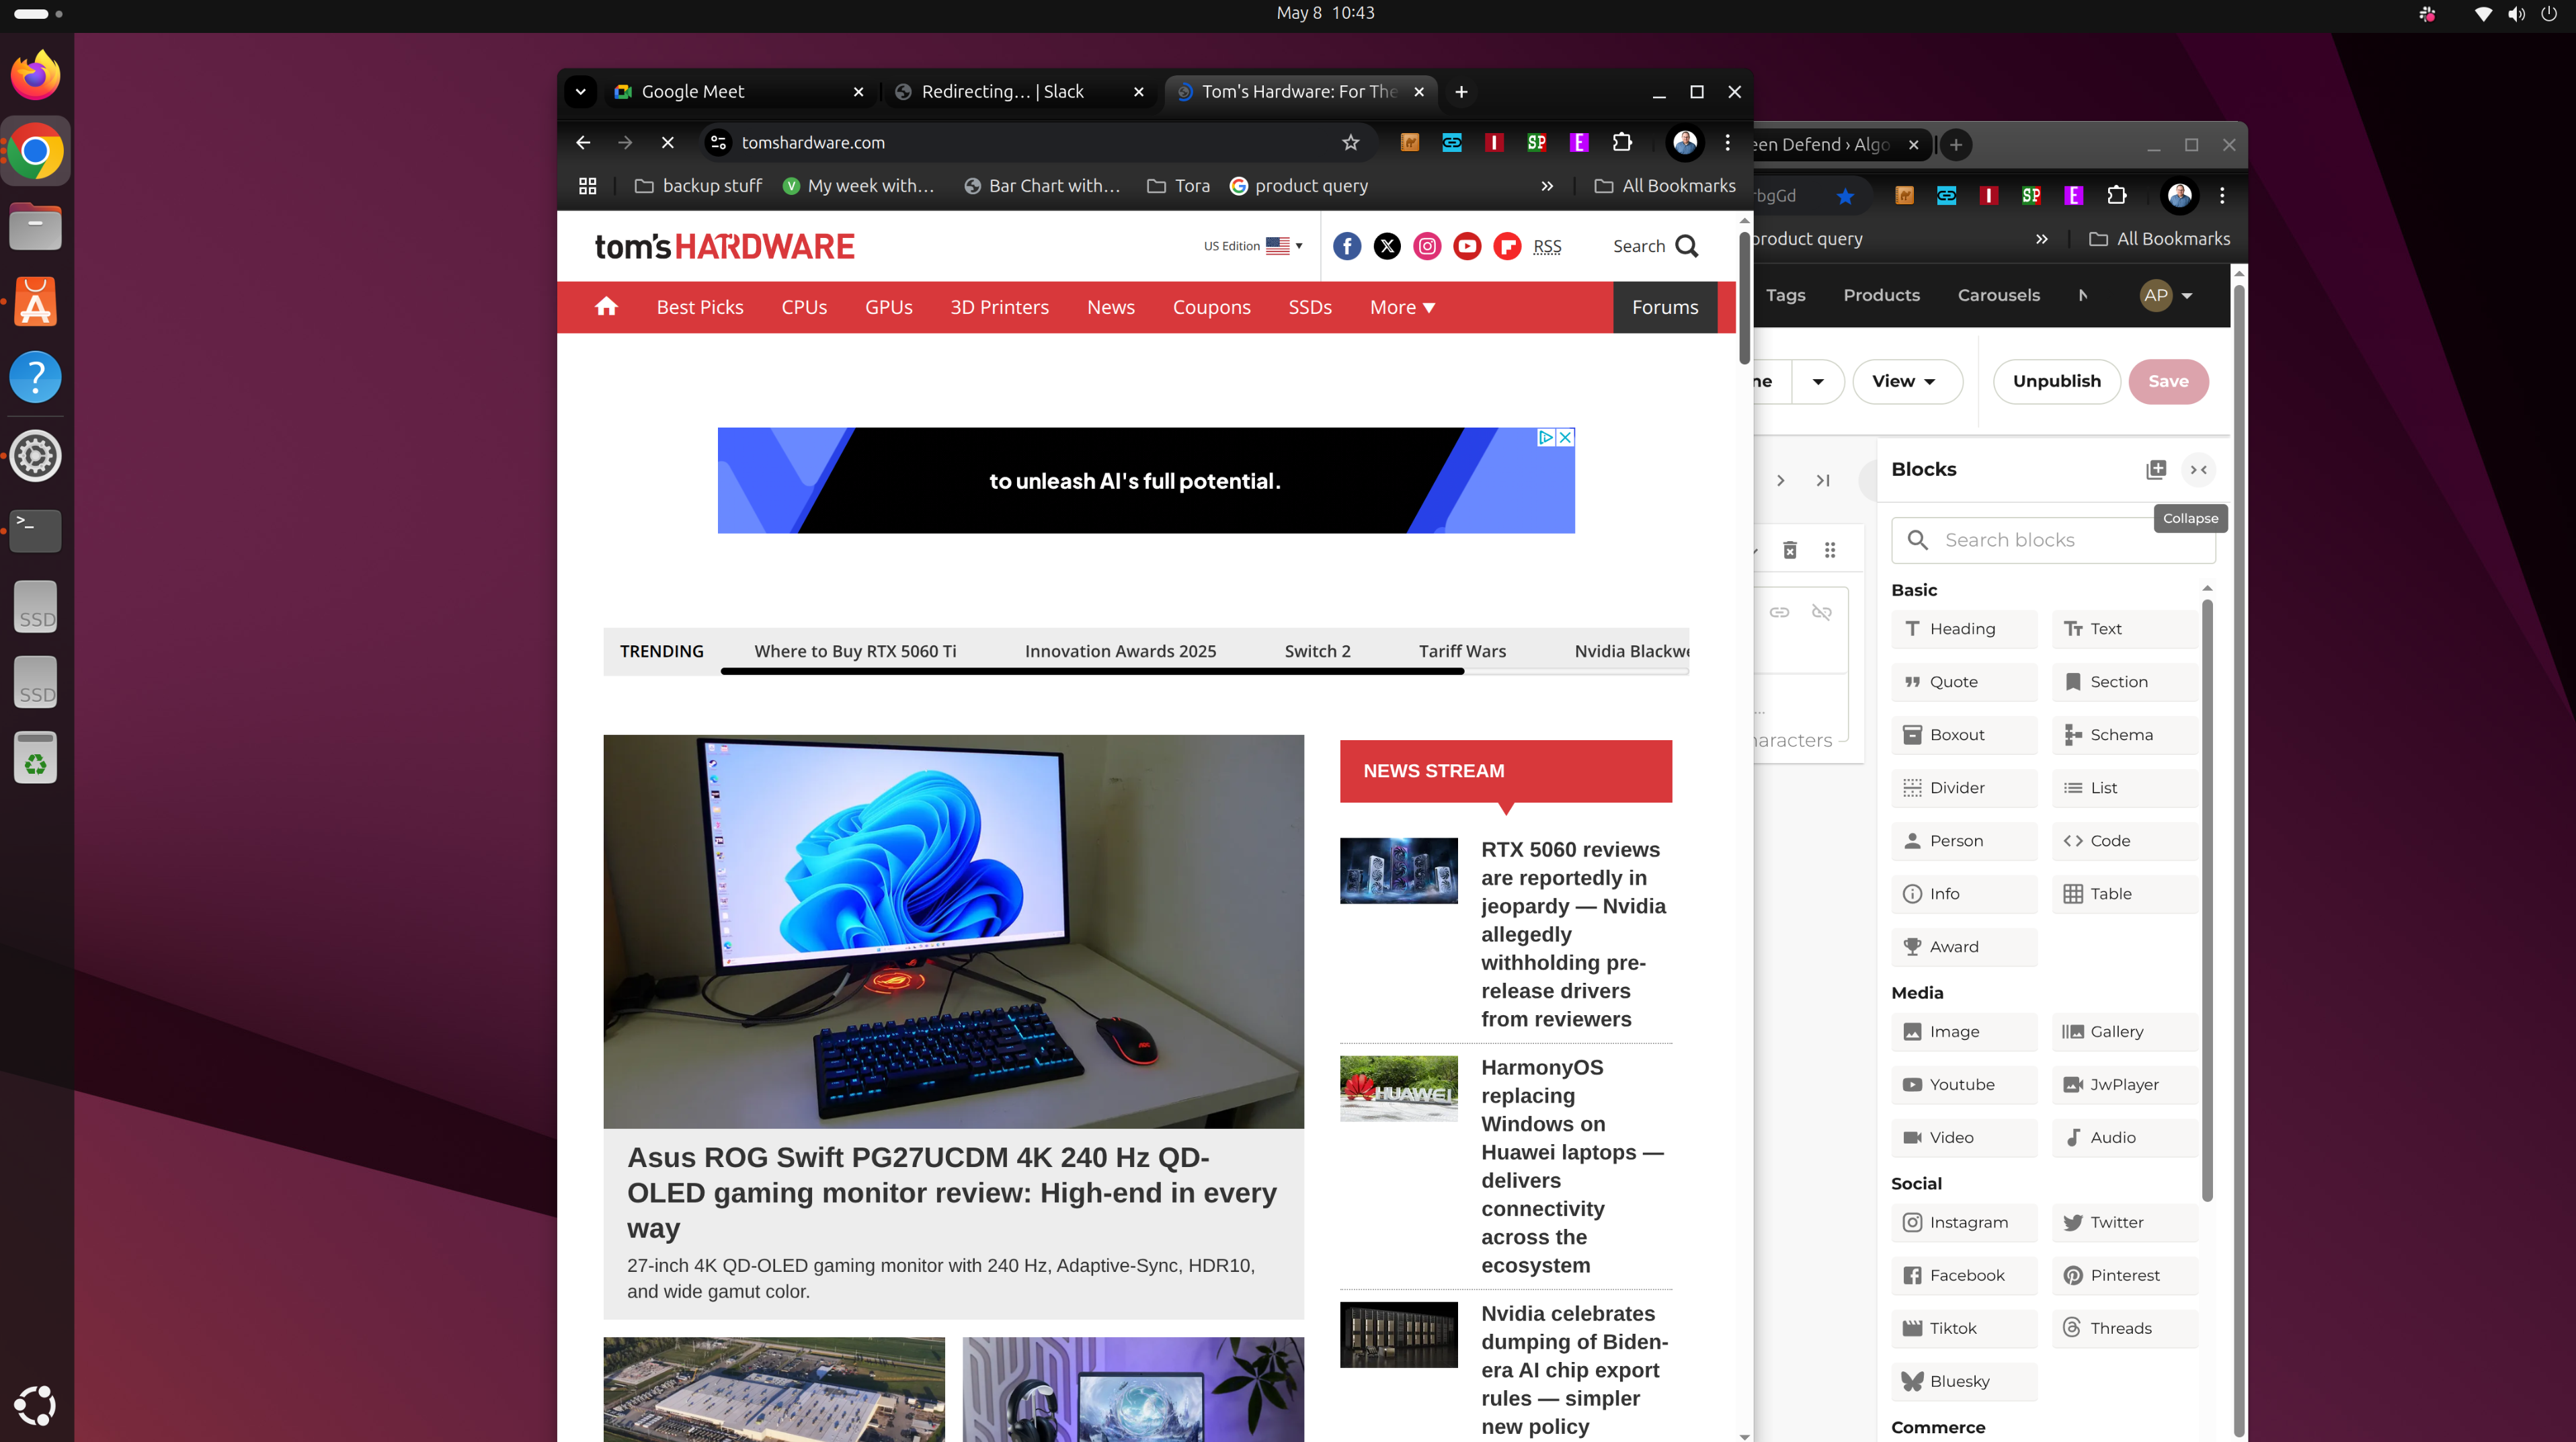Open the Carousels tab in editor window
The height and width of the screenshot is (1442, 2576).
[x=1998, y=295]
